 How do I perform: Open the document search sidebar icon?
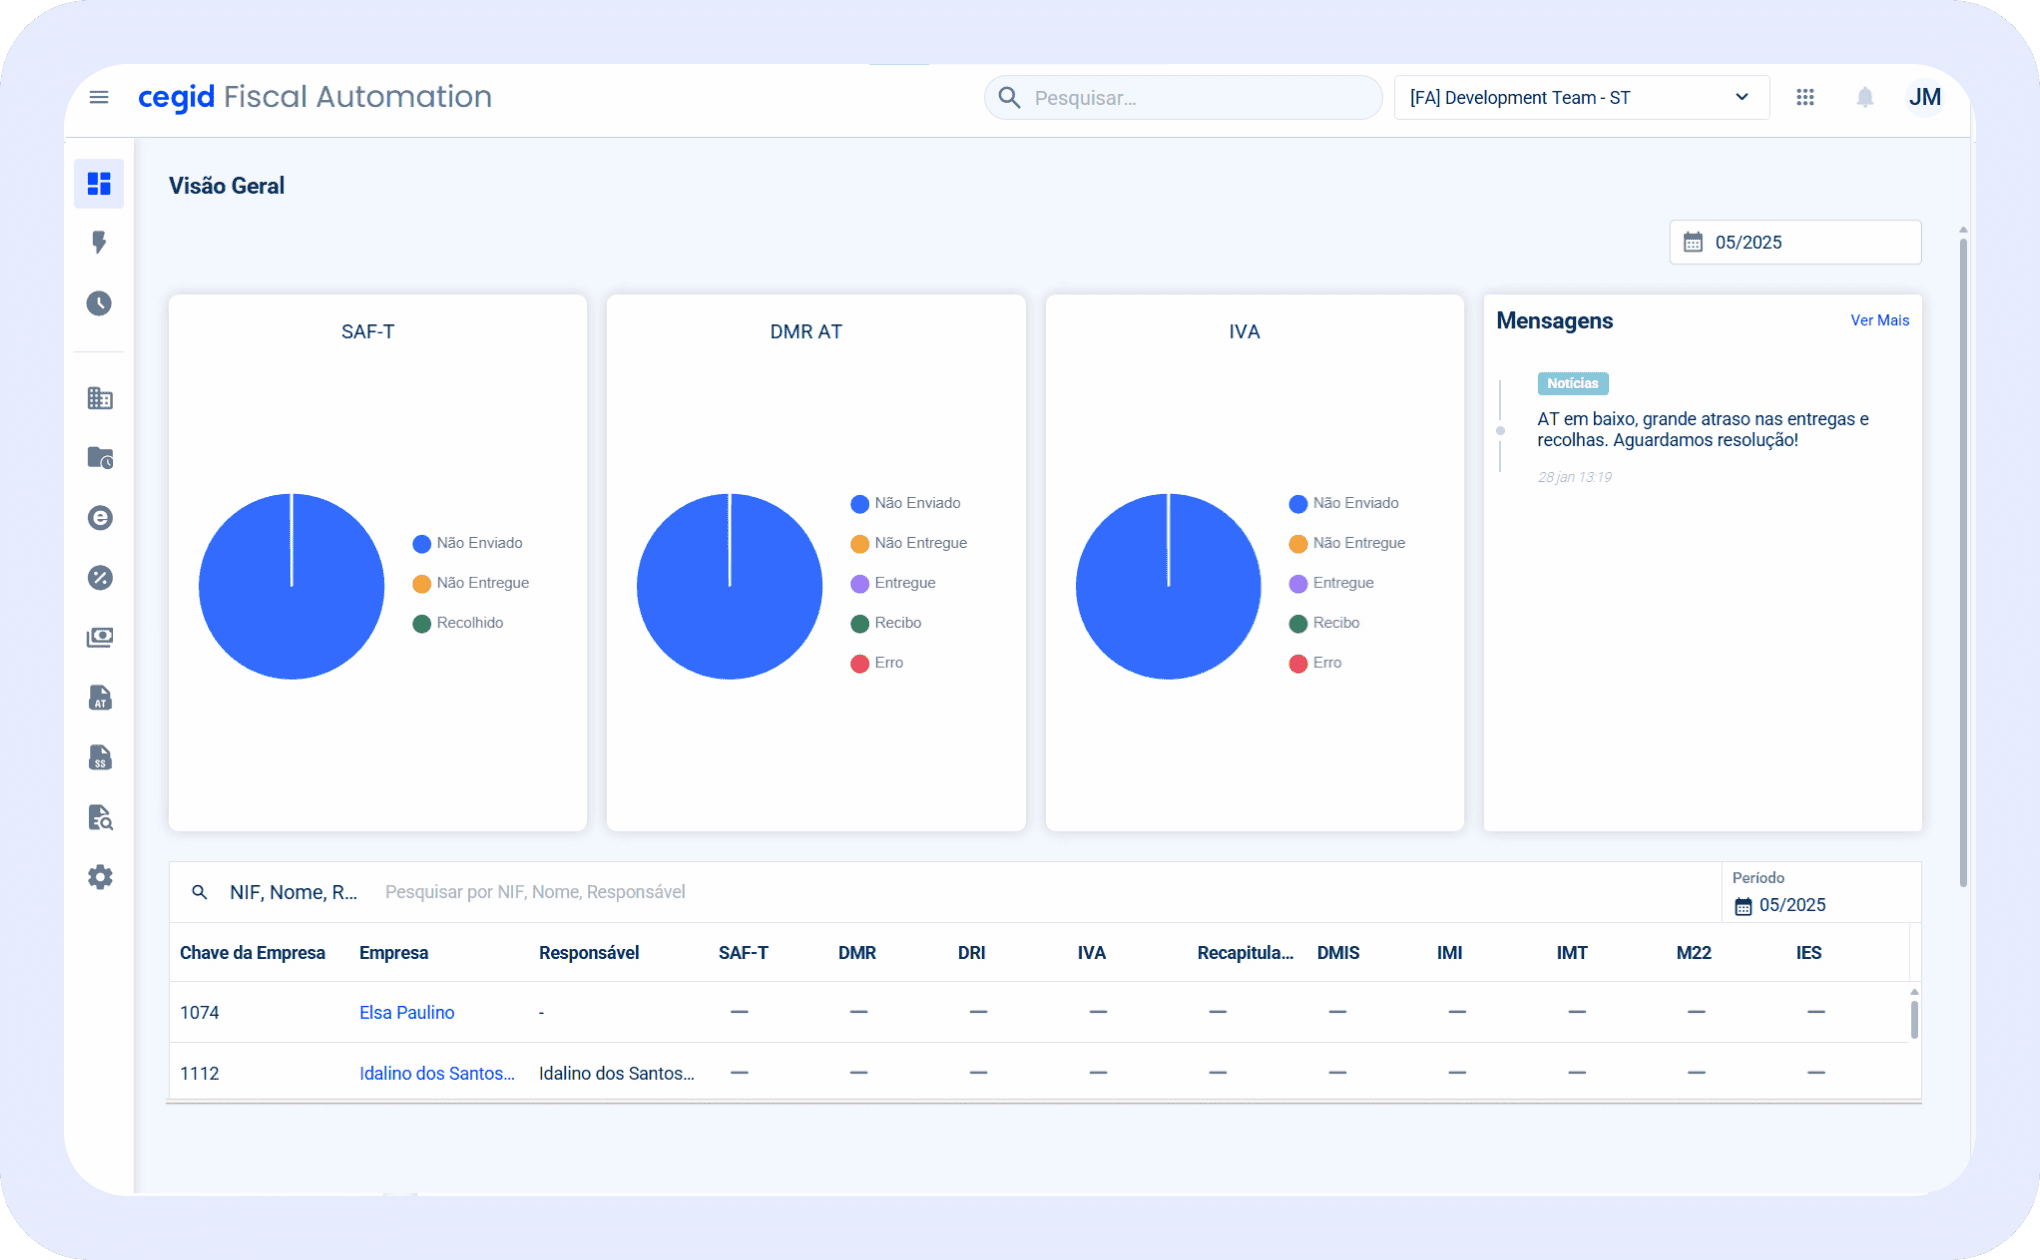tap(99, 818)
